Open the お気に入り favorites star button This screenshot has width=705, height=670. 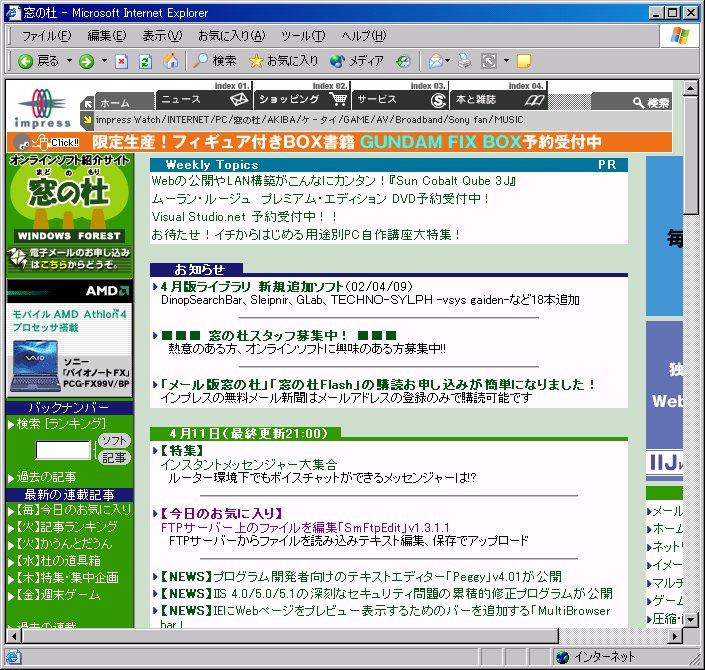point(283,61)
